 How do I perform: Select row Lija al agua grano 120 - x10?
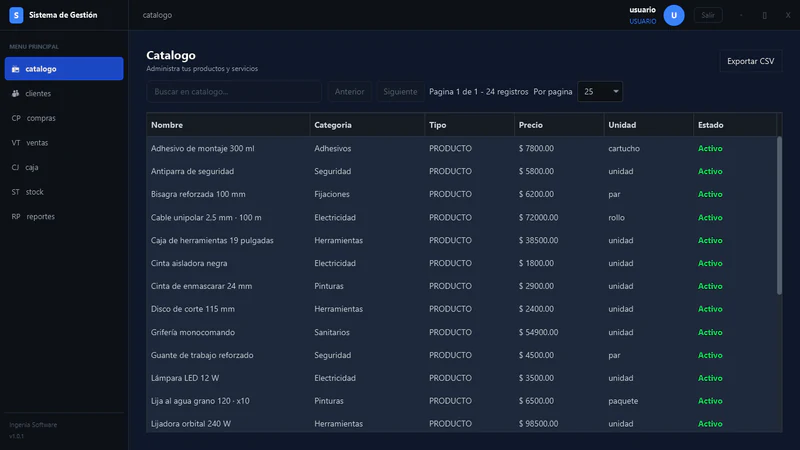pyautogui.click(x=462, y=401)
